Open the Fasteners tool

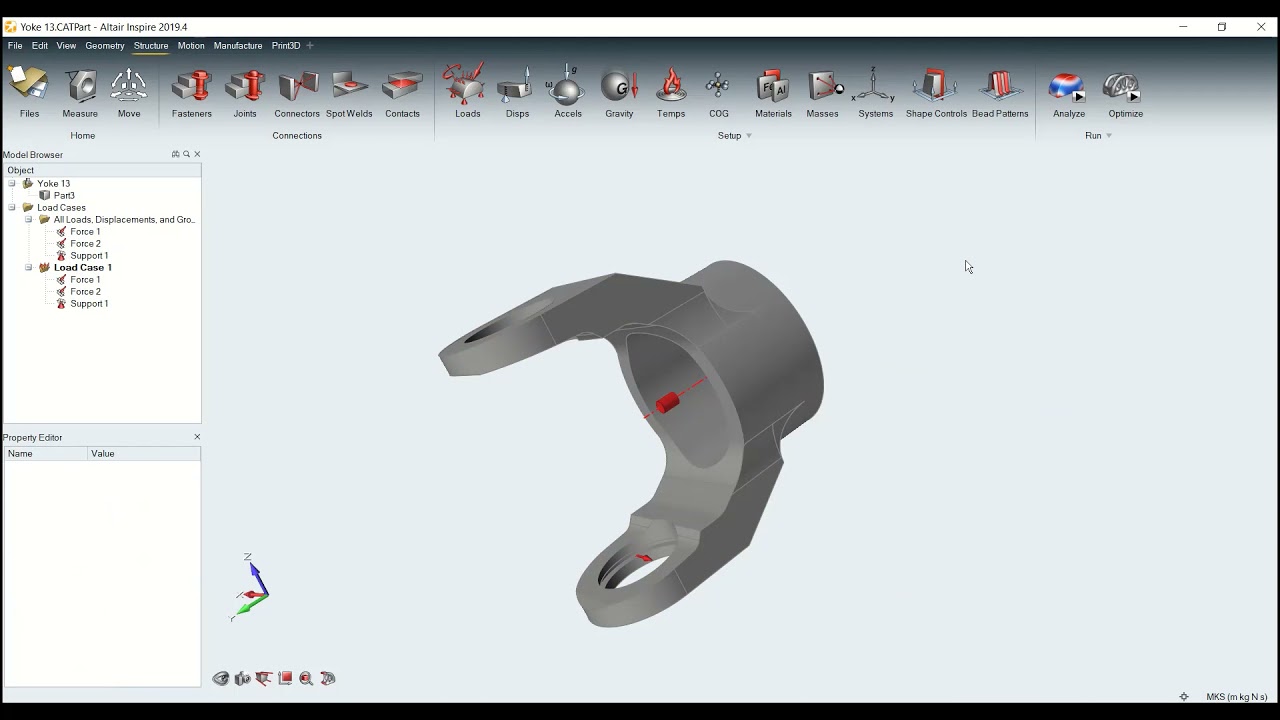[191, 92]
